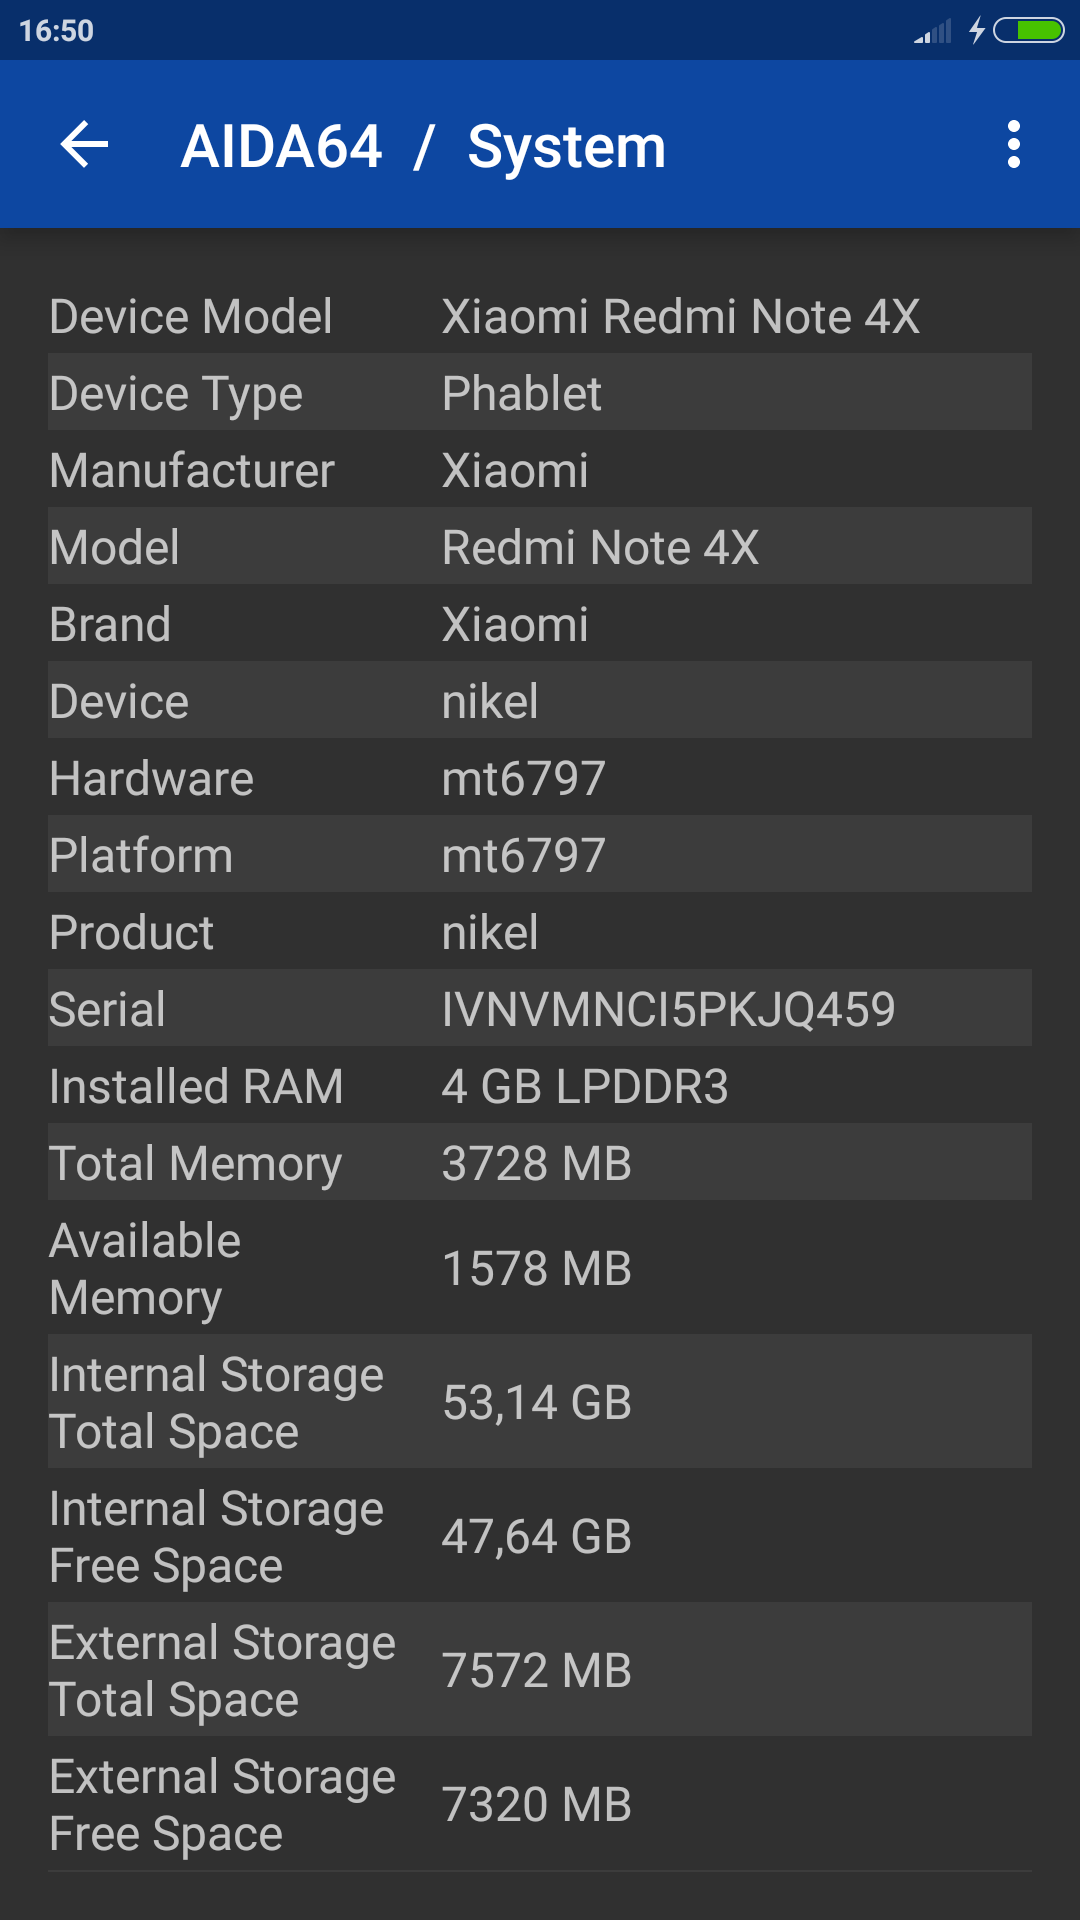Viewport: 1080px width, 1920px height.
Task: Open the three-dot overflow menu
Action: coord(1013,146)
